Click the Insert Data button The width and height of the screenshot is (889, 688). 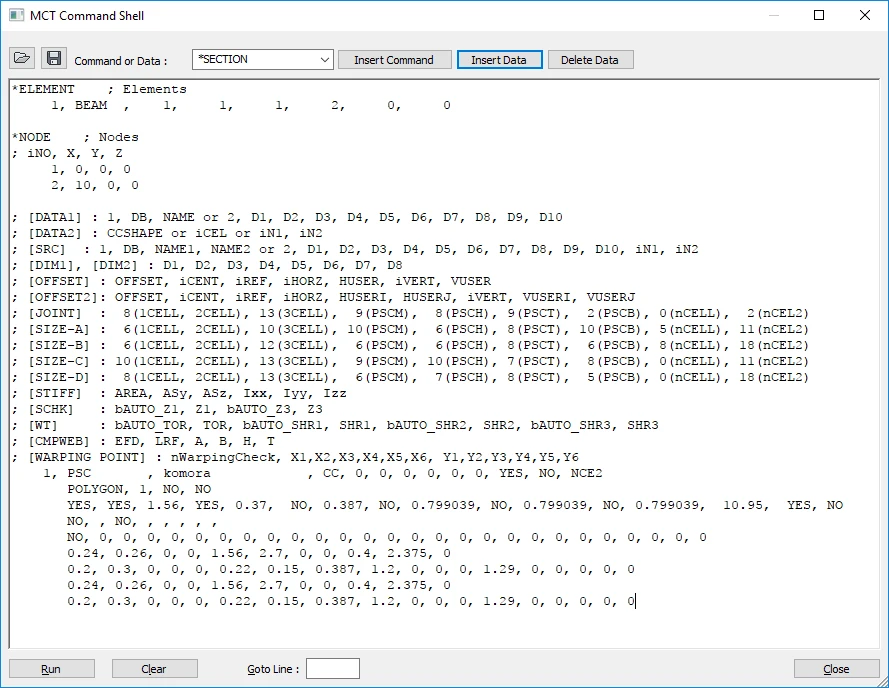tap(499, 60)
